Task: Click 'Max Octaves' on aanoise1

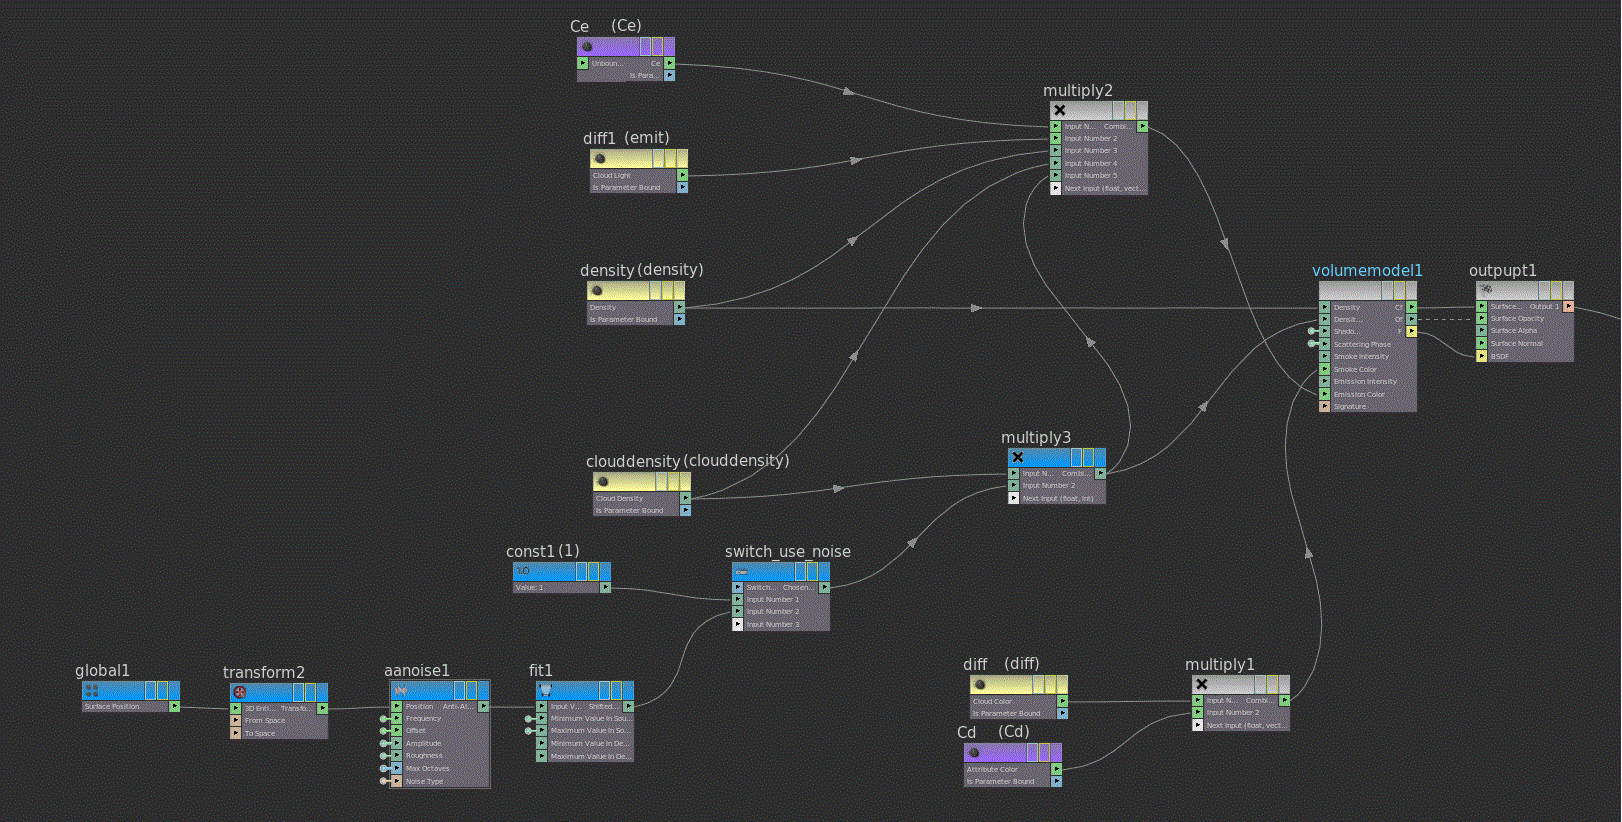Action: coord(427,768)
